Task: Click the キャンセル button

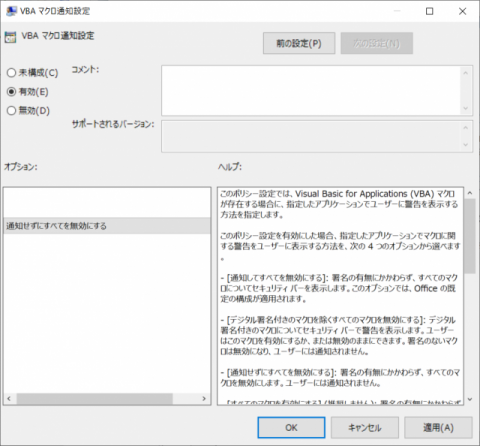Action: tap(365, 427)
